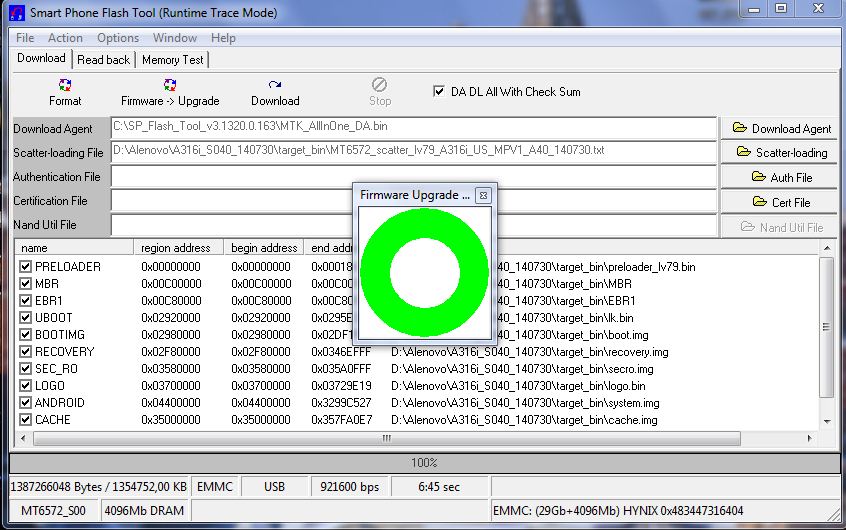Image resolution: width=846 pixels, height=530 pixels.
Task: Click the Stop toolbar icon
Action: pos(380,86)
